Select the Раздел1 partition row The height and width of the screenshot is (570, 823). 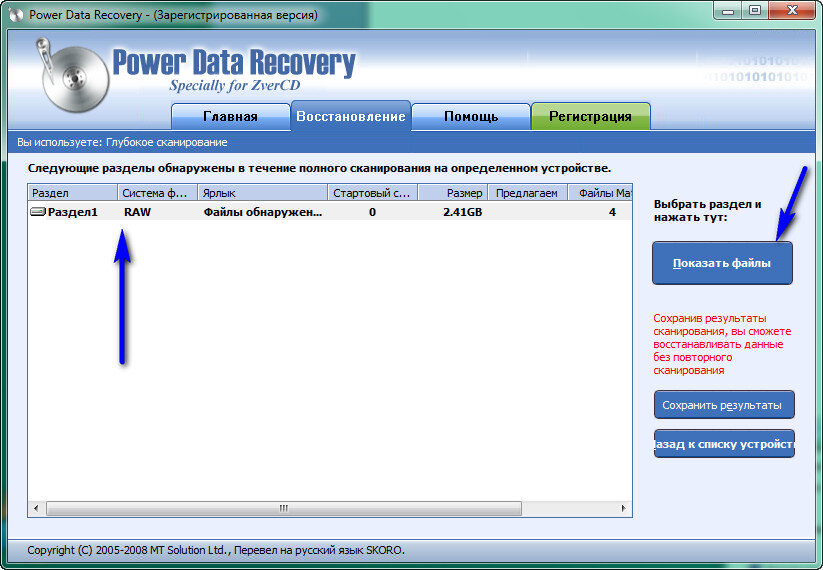click(x=330, y=212)
